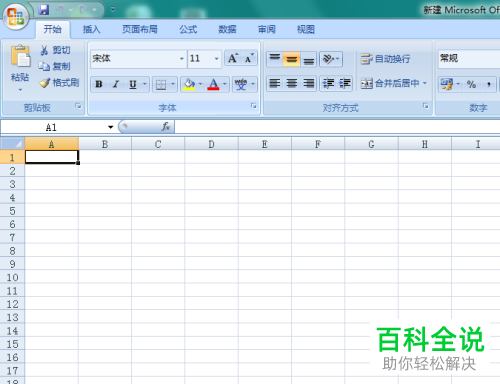
Task: Open Clipboard (剪贴板) dialog launcher
Action: [78, 106]
